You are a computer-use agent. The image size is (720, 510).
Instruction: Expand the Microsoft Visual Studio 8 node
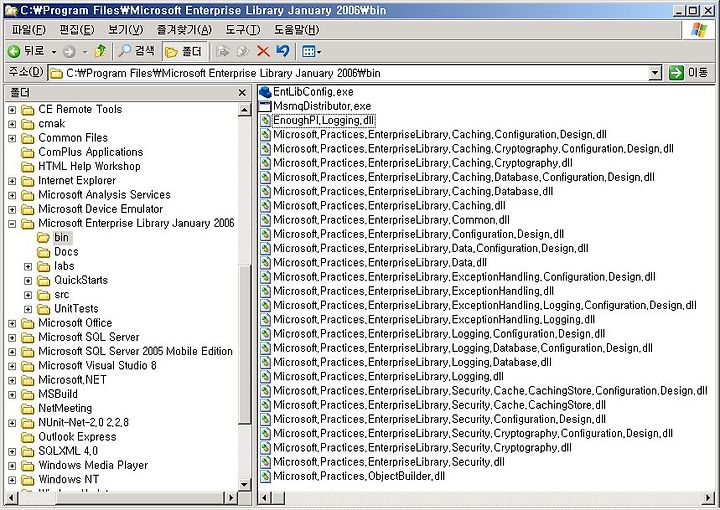pos(12,366)
